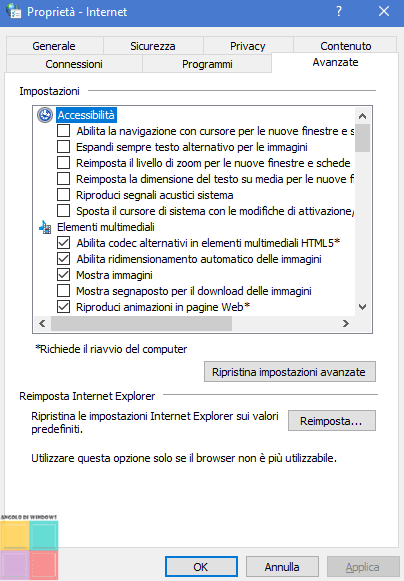Close the dialog with X icon

tap(384, 11)
